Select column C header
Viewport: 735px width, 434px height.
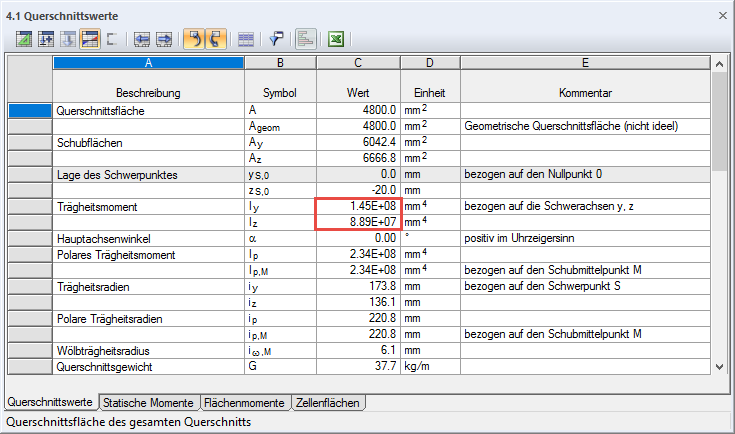358,63
